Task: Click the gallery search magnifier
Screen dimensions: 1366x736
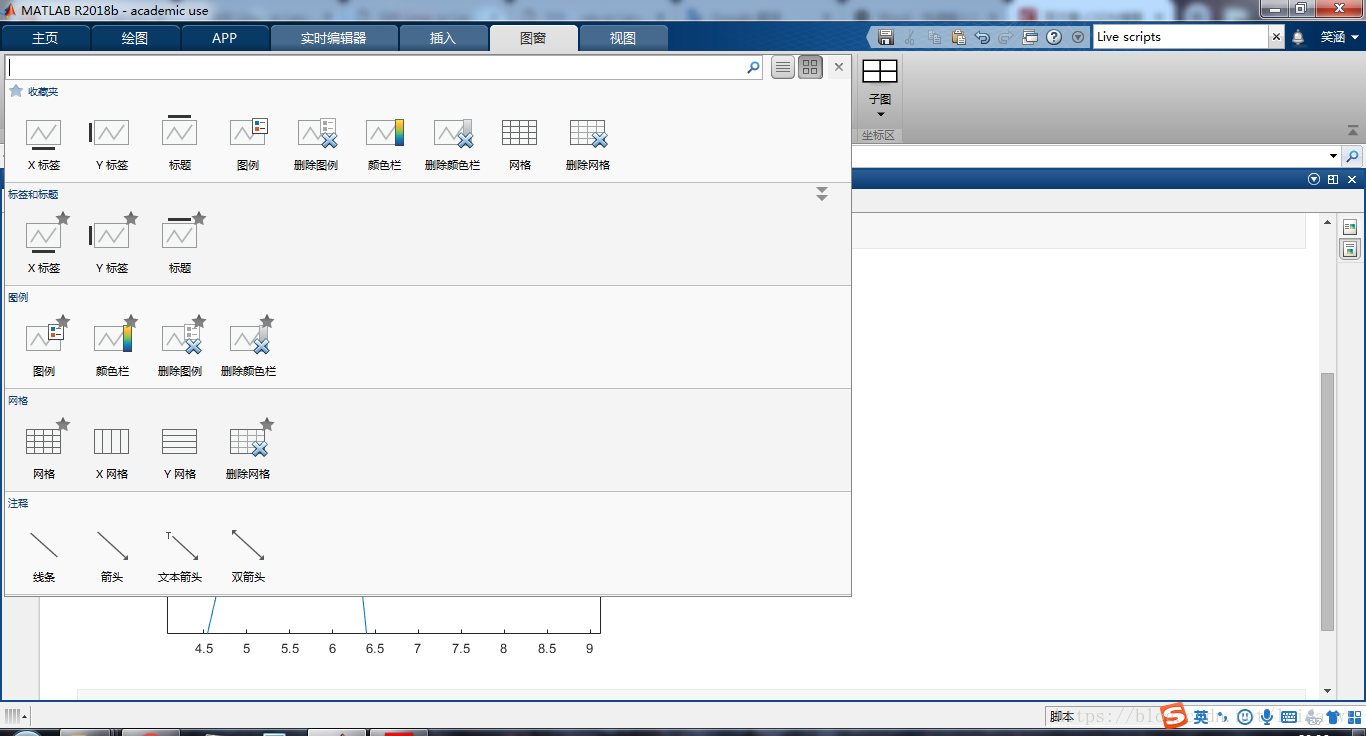Action: [x=753, y=67]
